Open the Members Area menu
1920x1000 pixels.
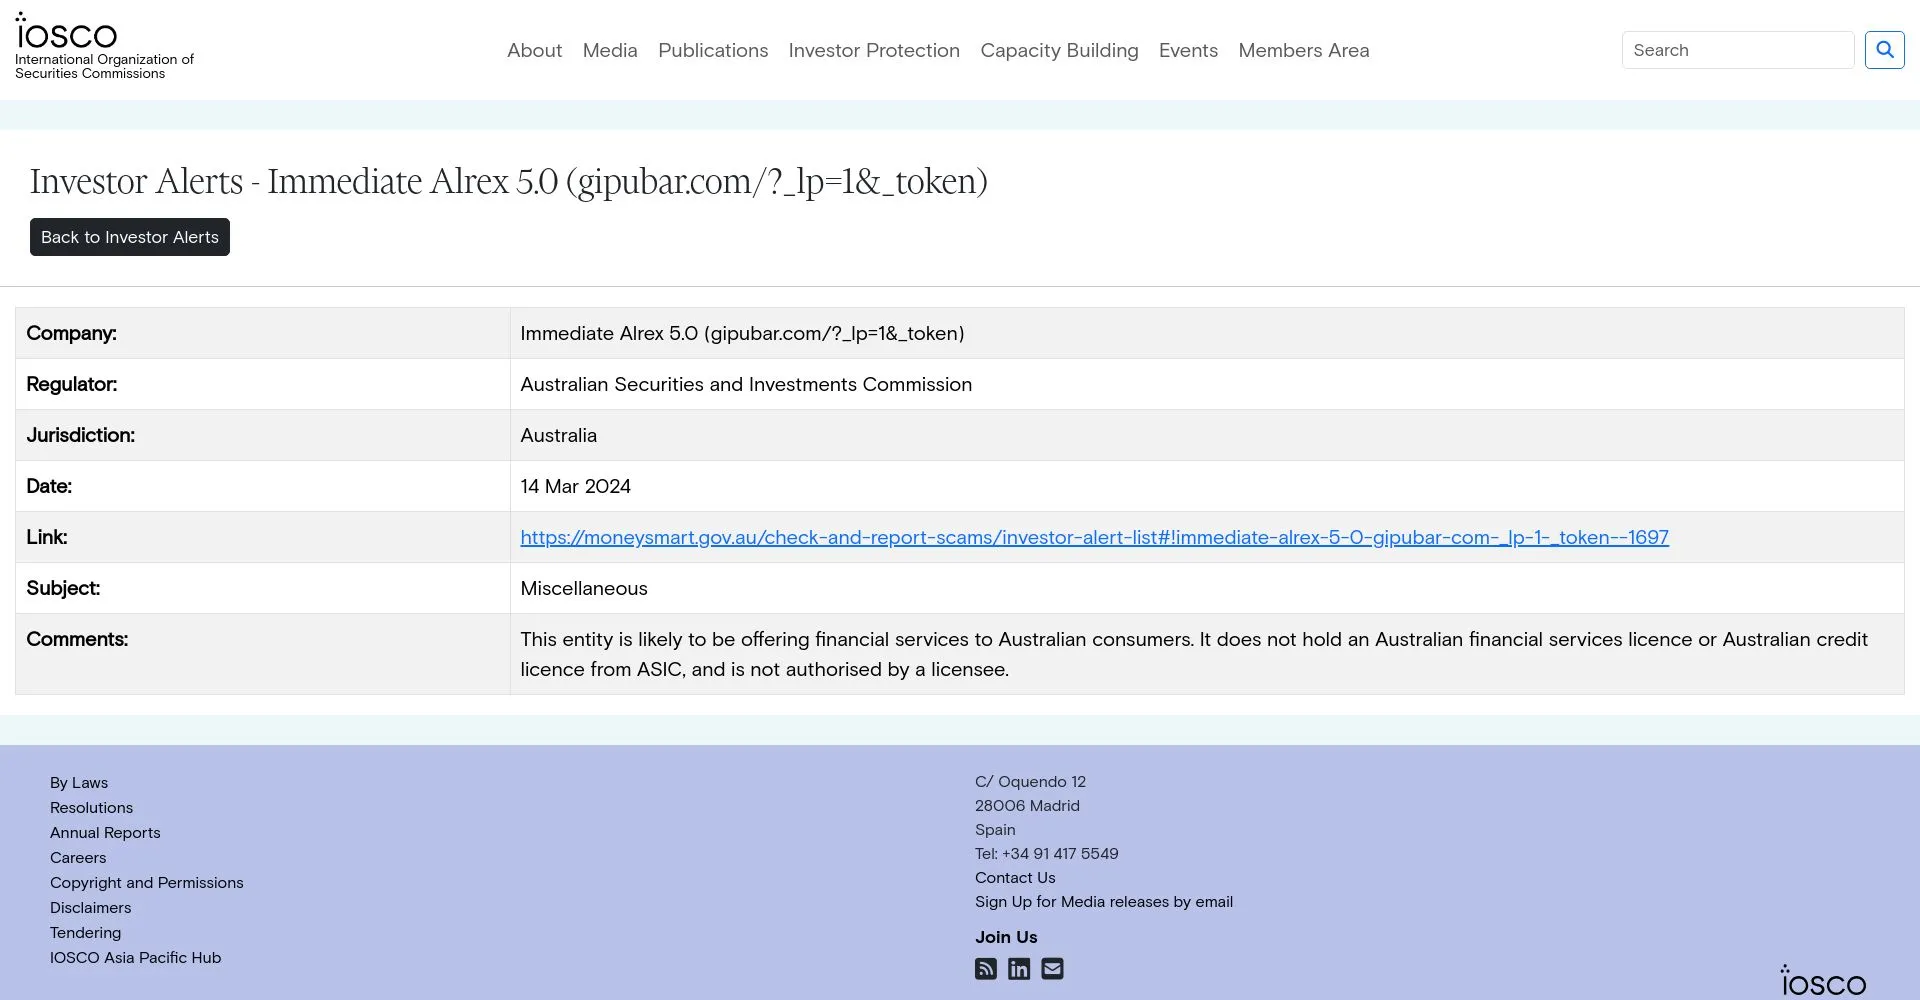tap(1304, 50)
